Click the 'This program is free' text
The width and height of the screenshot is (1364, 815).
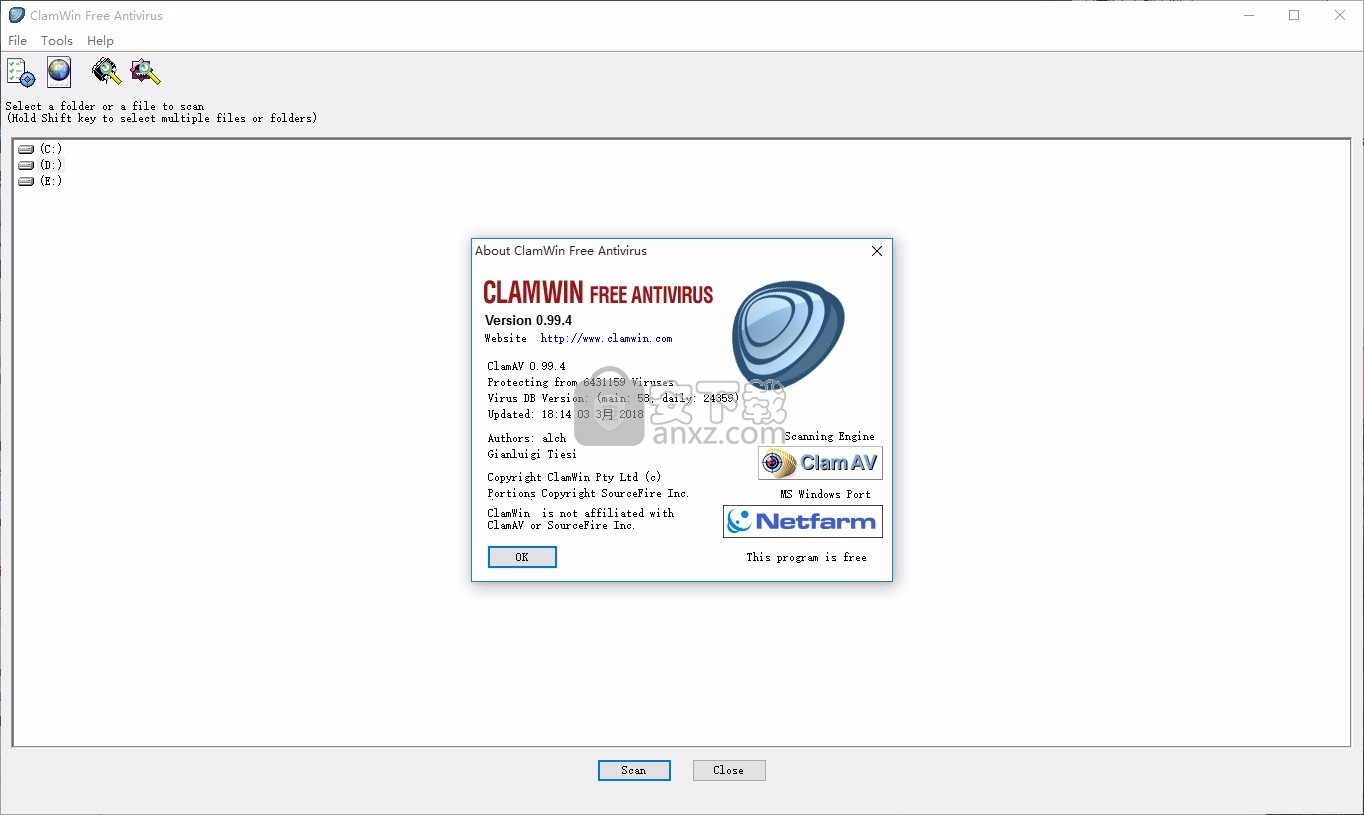point(806,558)
